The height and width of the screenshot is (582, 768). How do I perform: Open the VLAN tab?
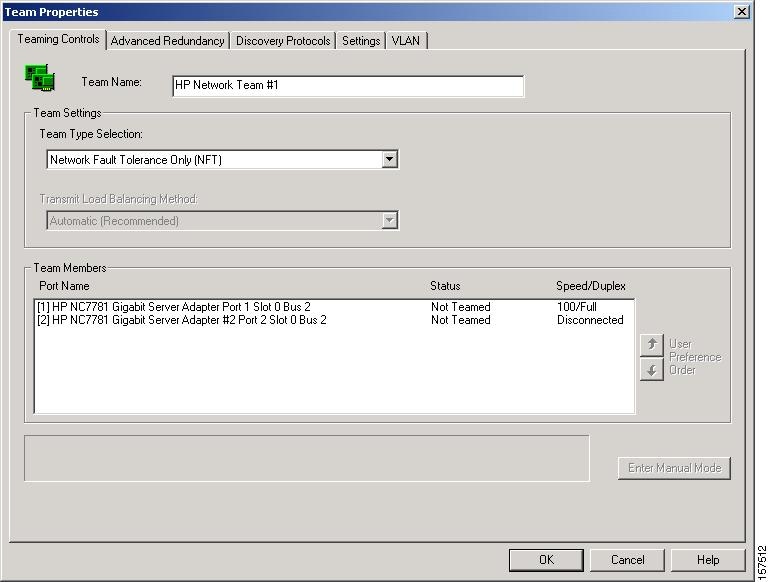(x=406, y=41)
